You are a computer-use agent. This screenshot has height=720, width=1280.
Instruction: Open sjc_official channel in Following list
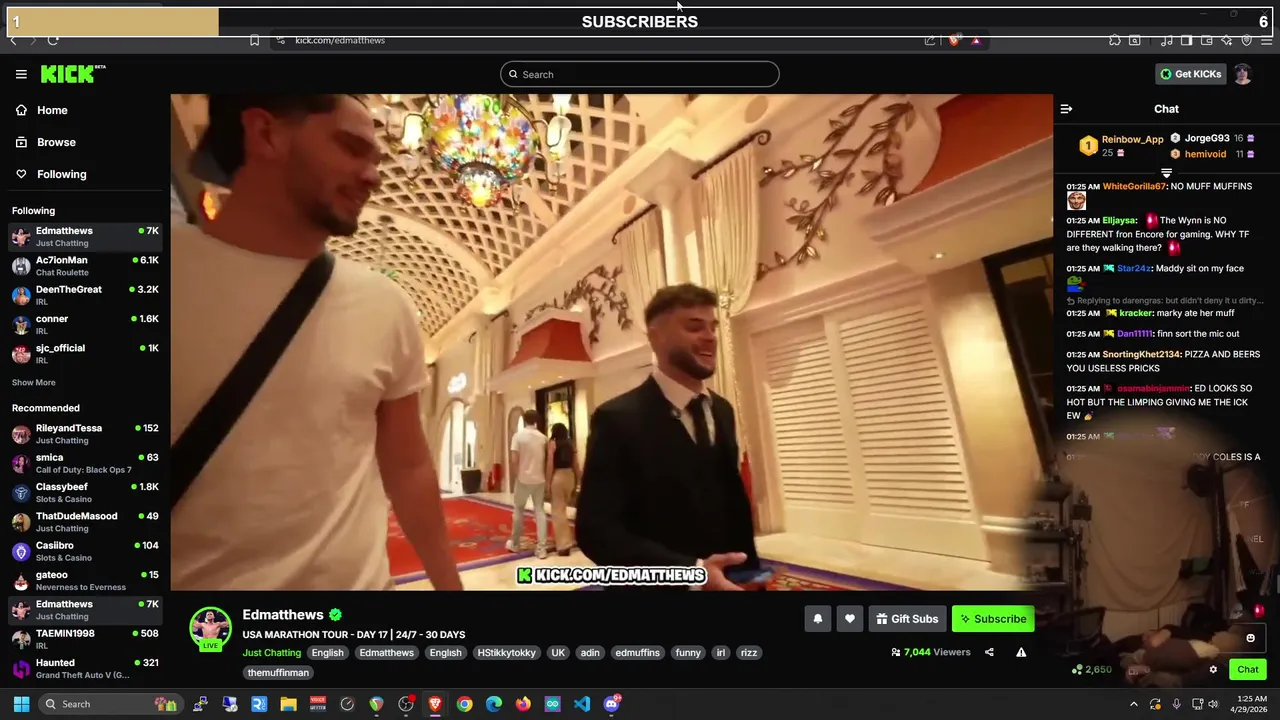coord(85,353)
